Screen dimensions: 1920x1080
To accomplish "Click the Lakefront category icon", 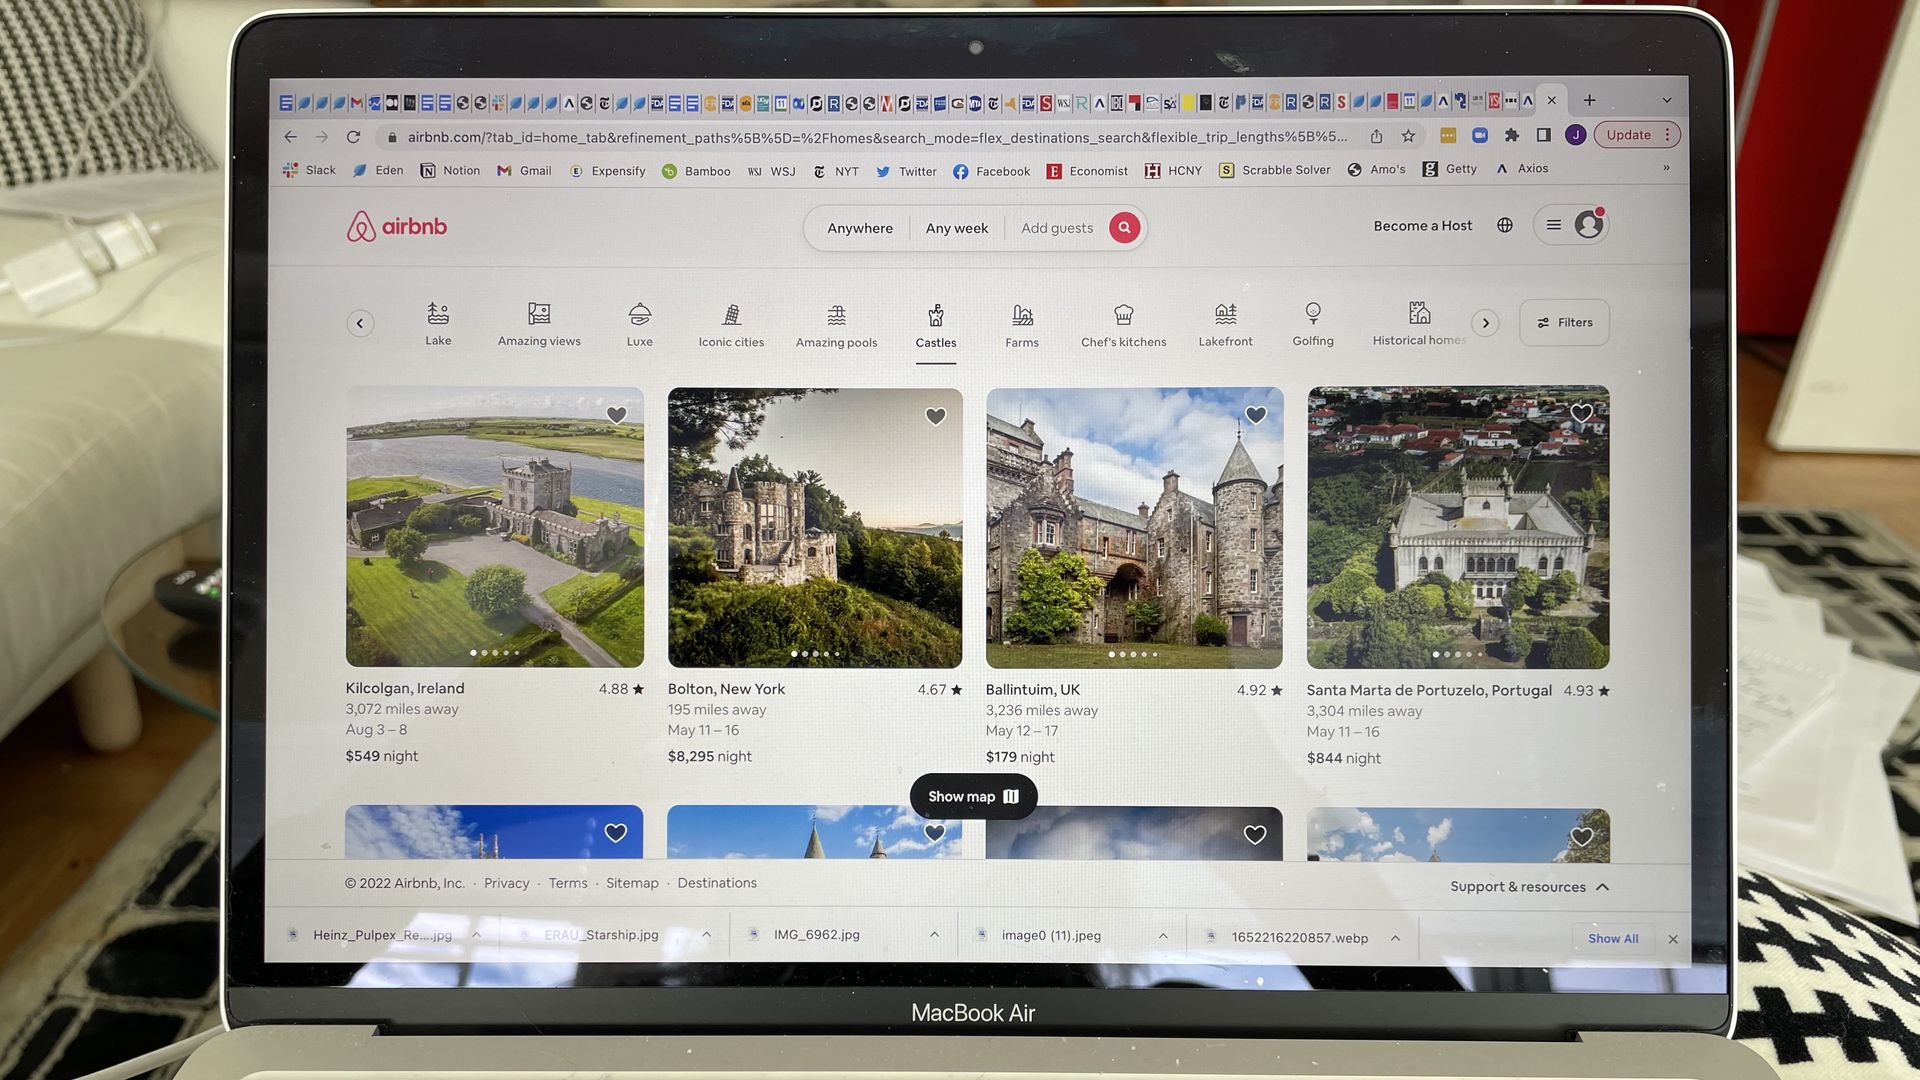I will (1226, 322).
